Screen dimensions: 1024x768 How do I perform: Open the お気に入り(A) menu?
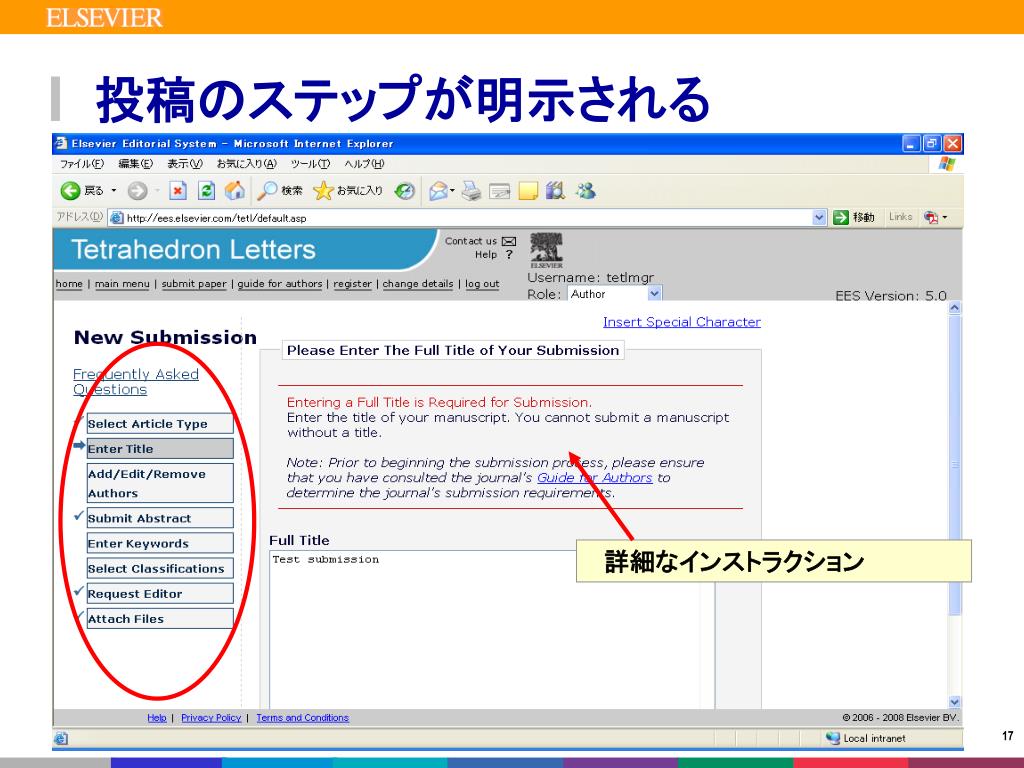tap(247, 164)
